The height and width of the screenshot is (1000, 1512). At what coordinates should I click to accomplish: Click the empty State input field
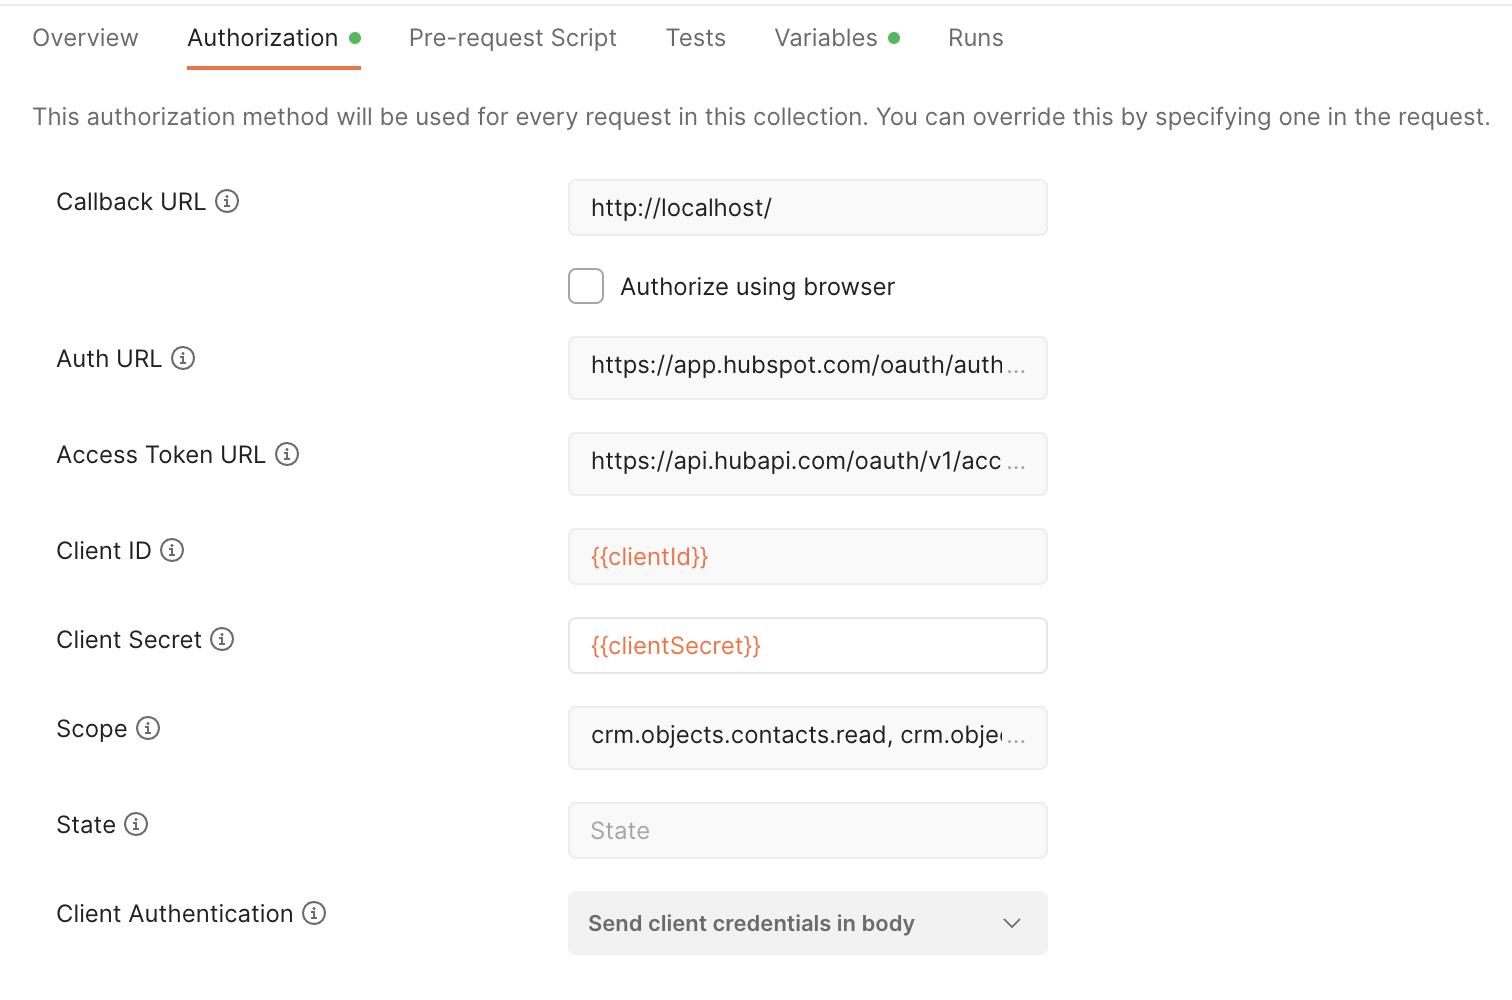coord(807,831)
